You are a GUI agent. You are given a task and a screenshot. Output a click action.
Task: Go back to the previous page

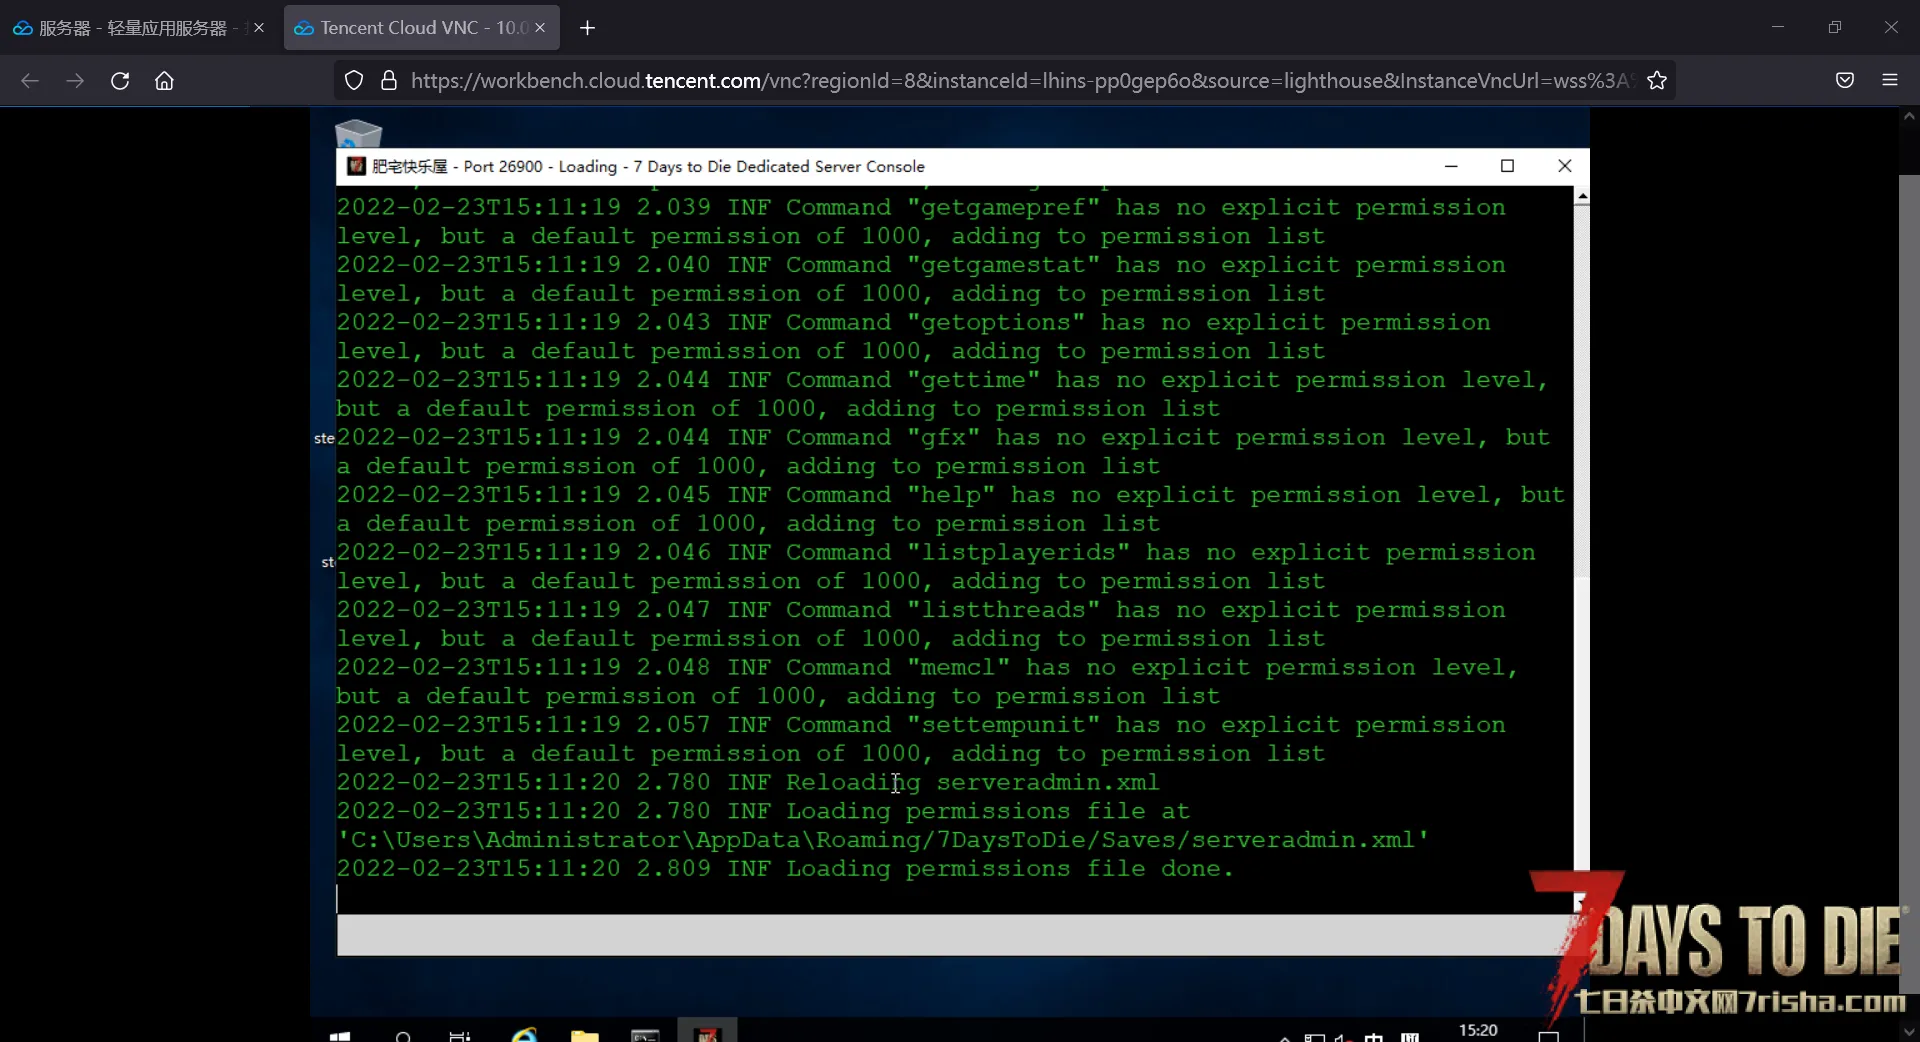click(30, 81)
